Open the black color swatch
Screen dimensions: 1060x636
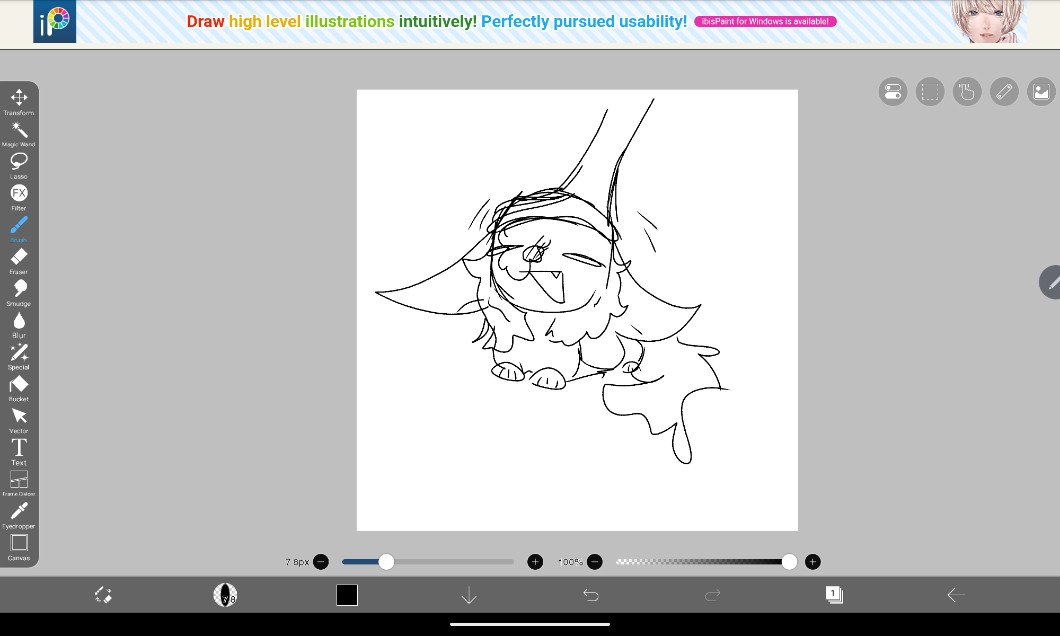click(347, 595)
